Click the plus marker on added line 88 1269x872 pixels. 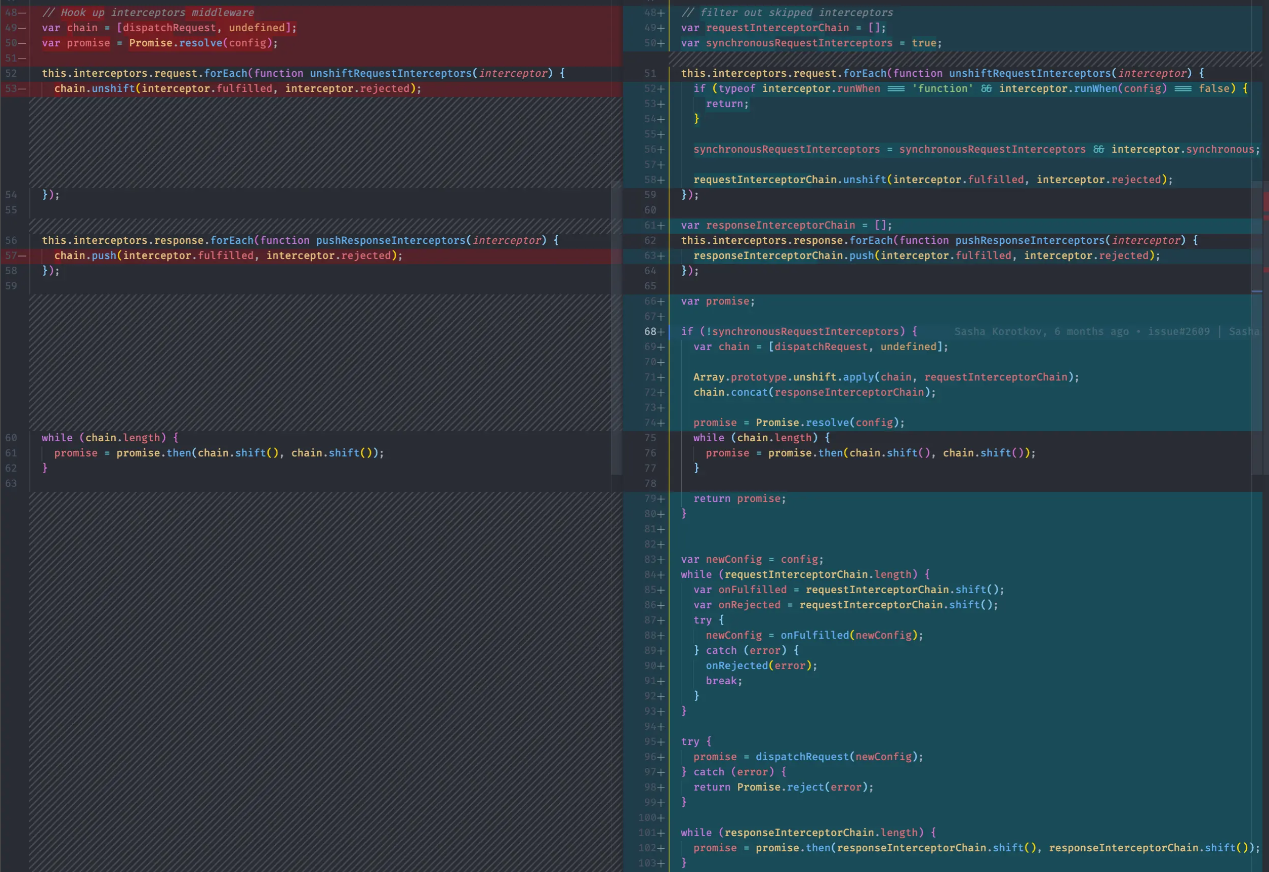661,635
